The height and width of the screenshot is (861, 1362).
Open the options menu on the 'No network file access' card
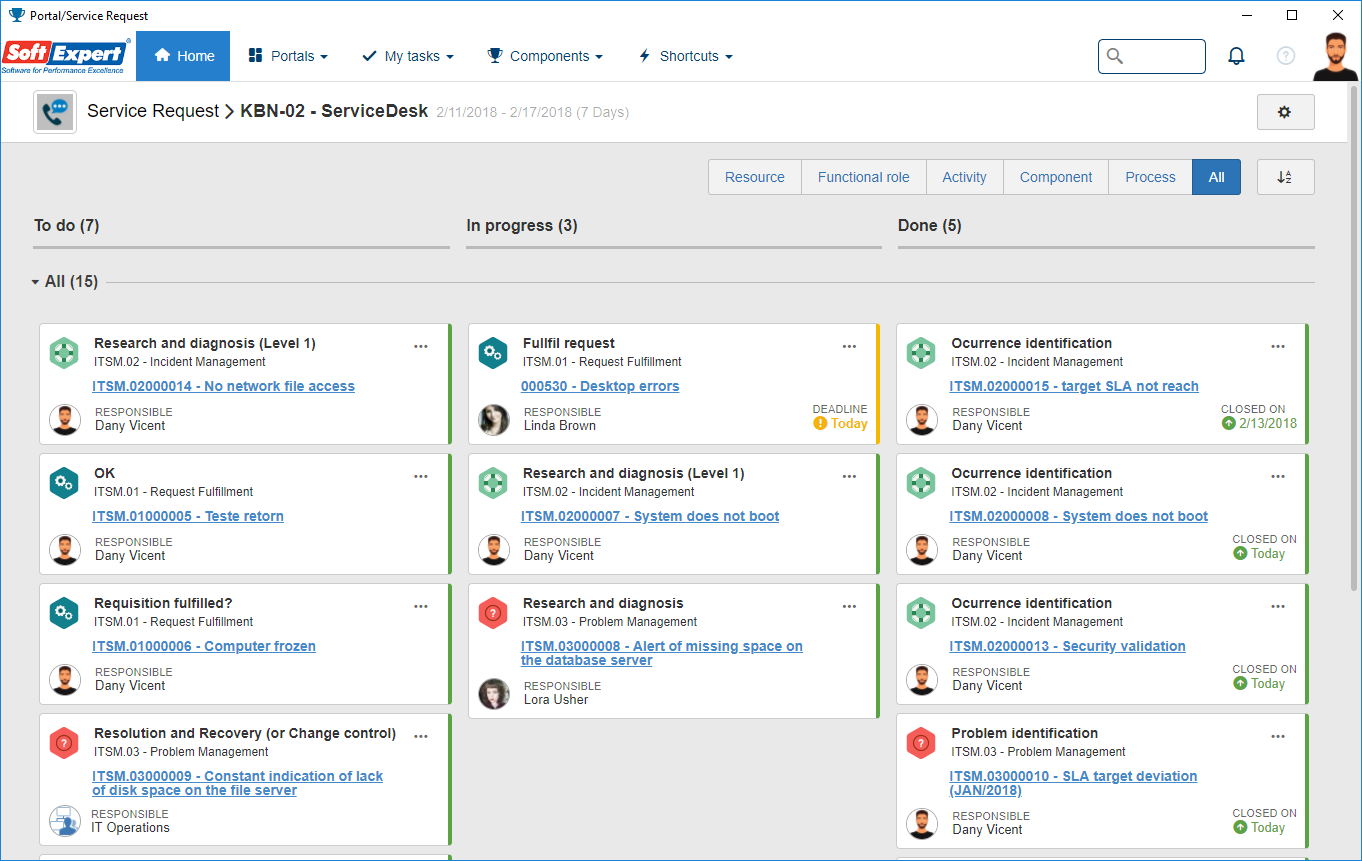[x=421, y=346]
